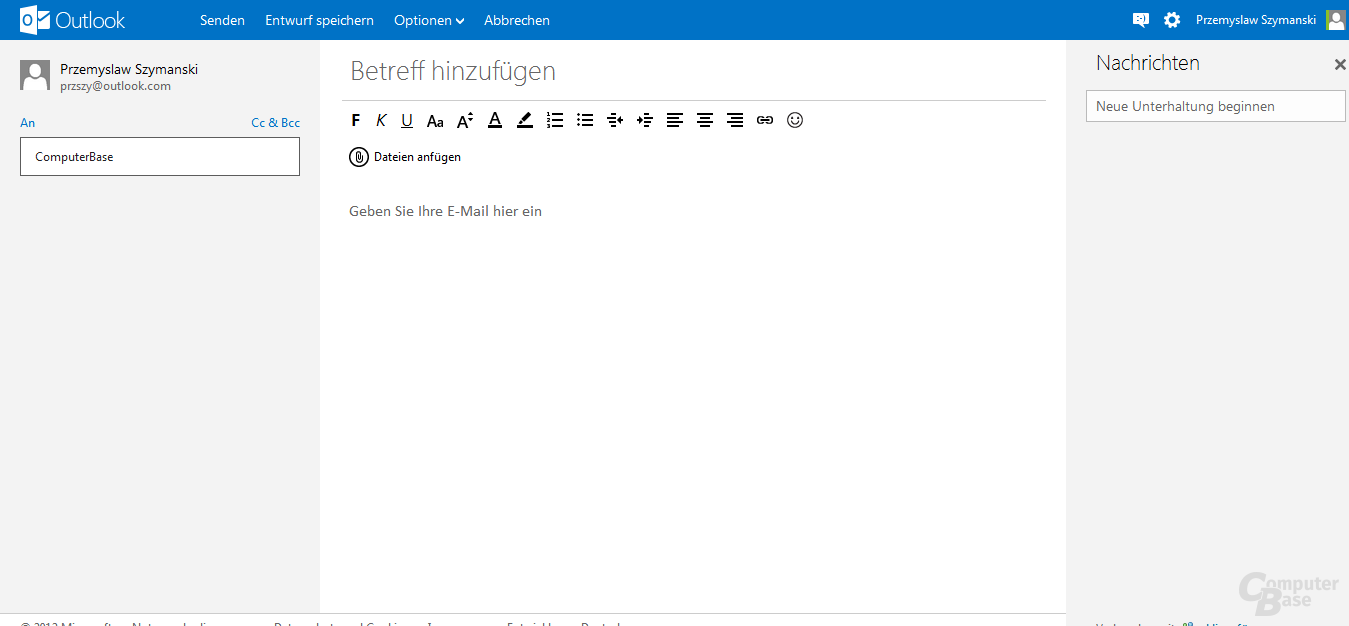Toggle underline formatting (U)

407,120
